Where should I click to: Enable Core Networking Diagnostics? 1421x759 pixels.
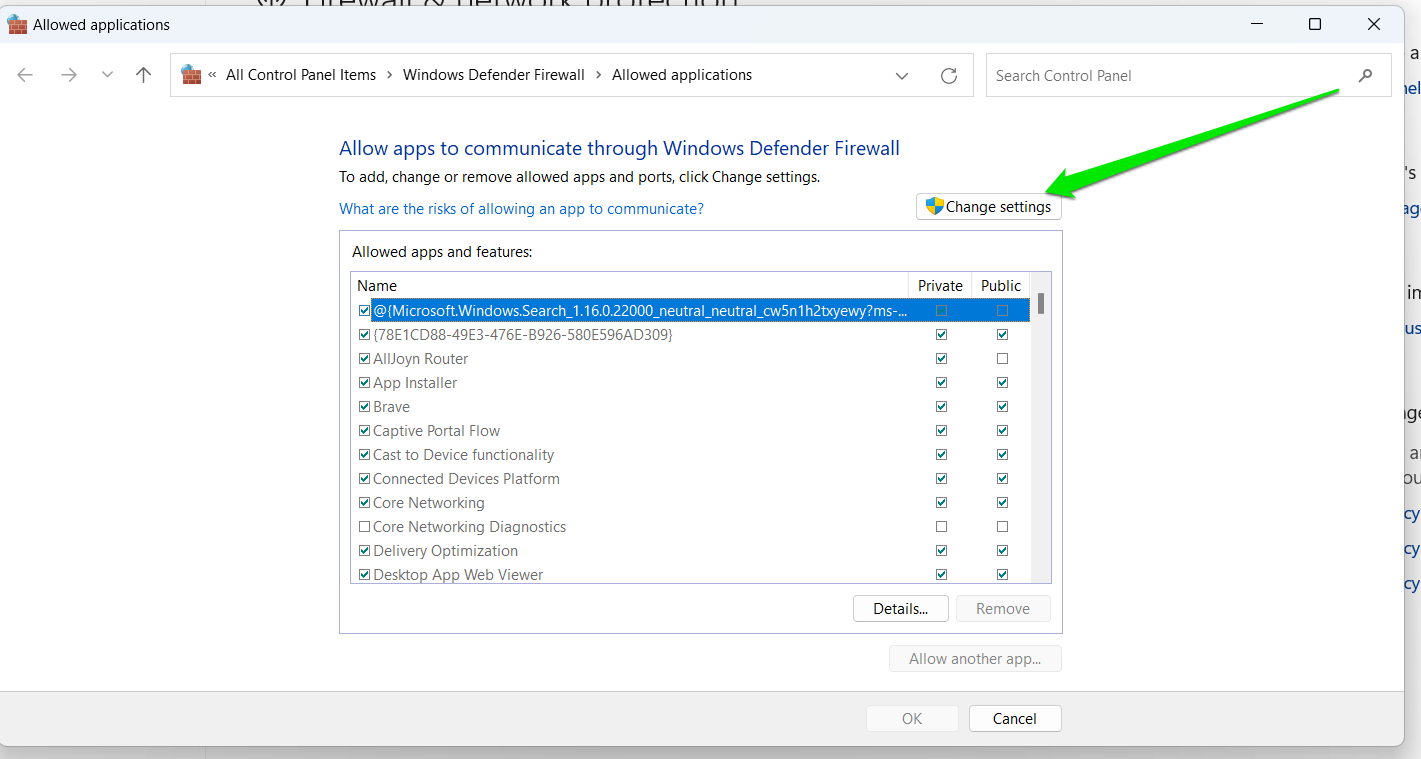tap(364, 526)
